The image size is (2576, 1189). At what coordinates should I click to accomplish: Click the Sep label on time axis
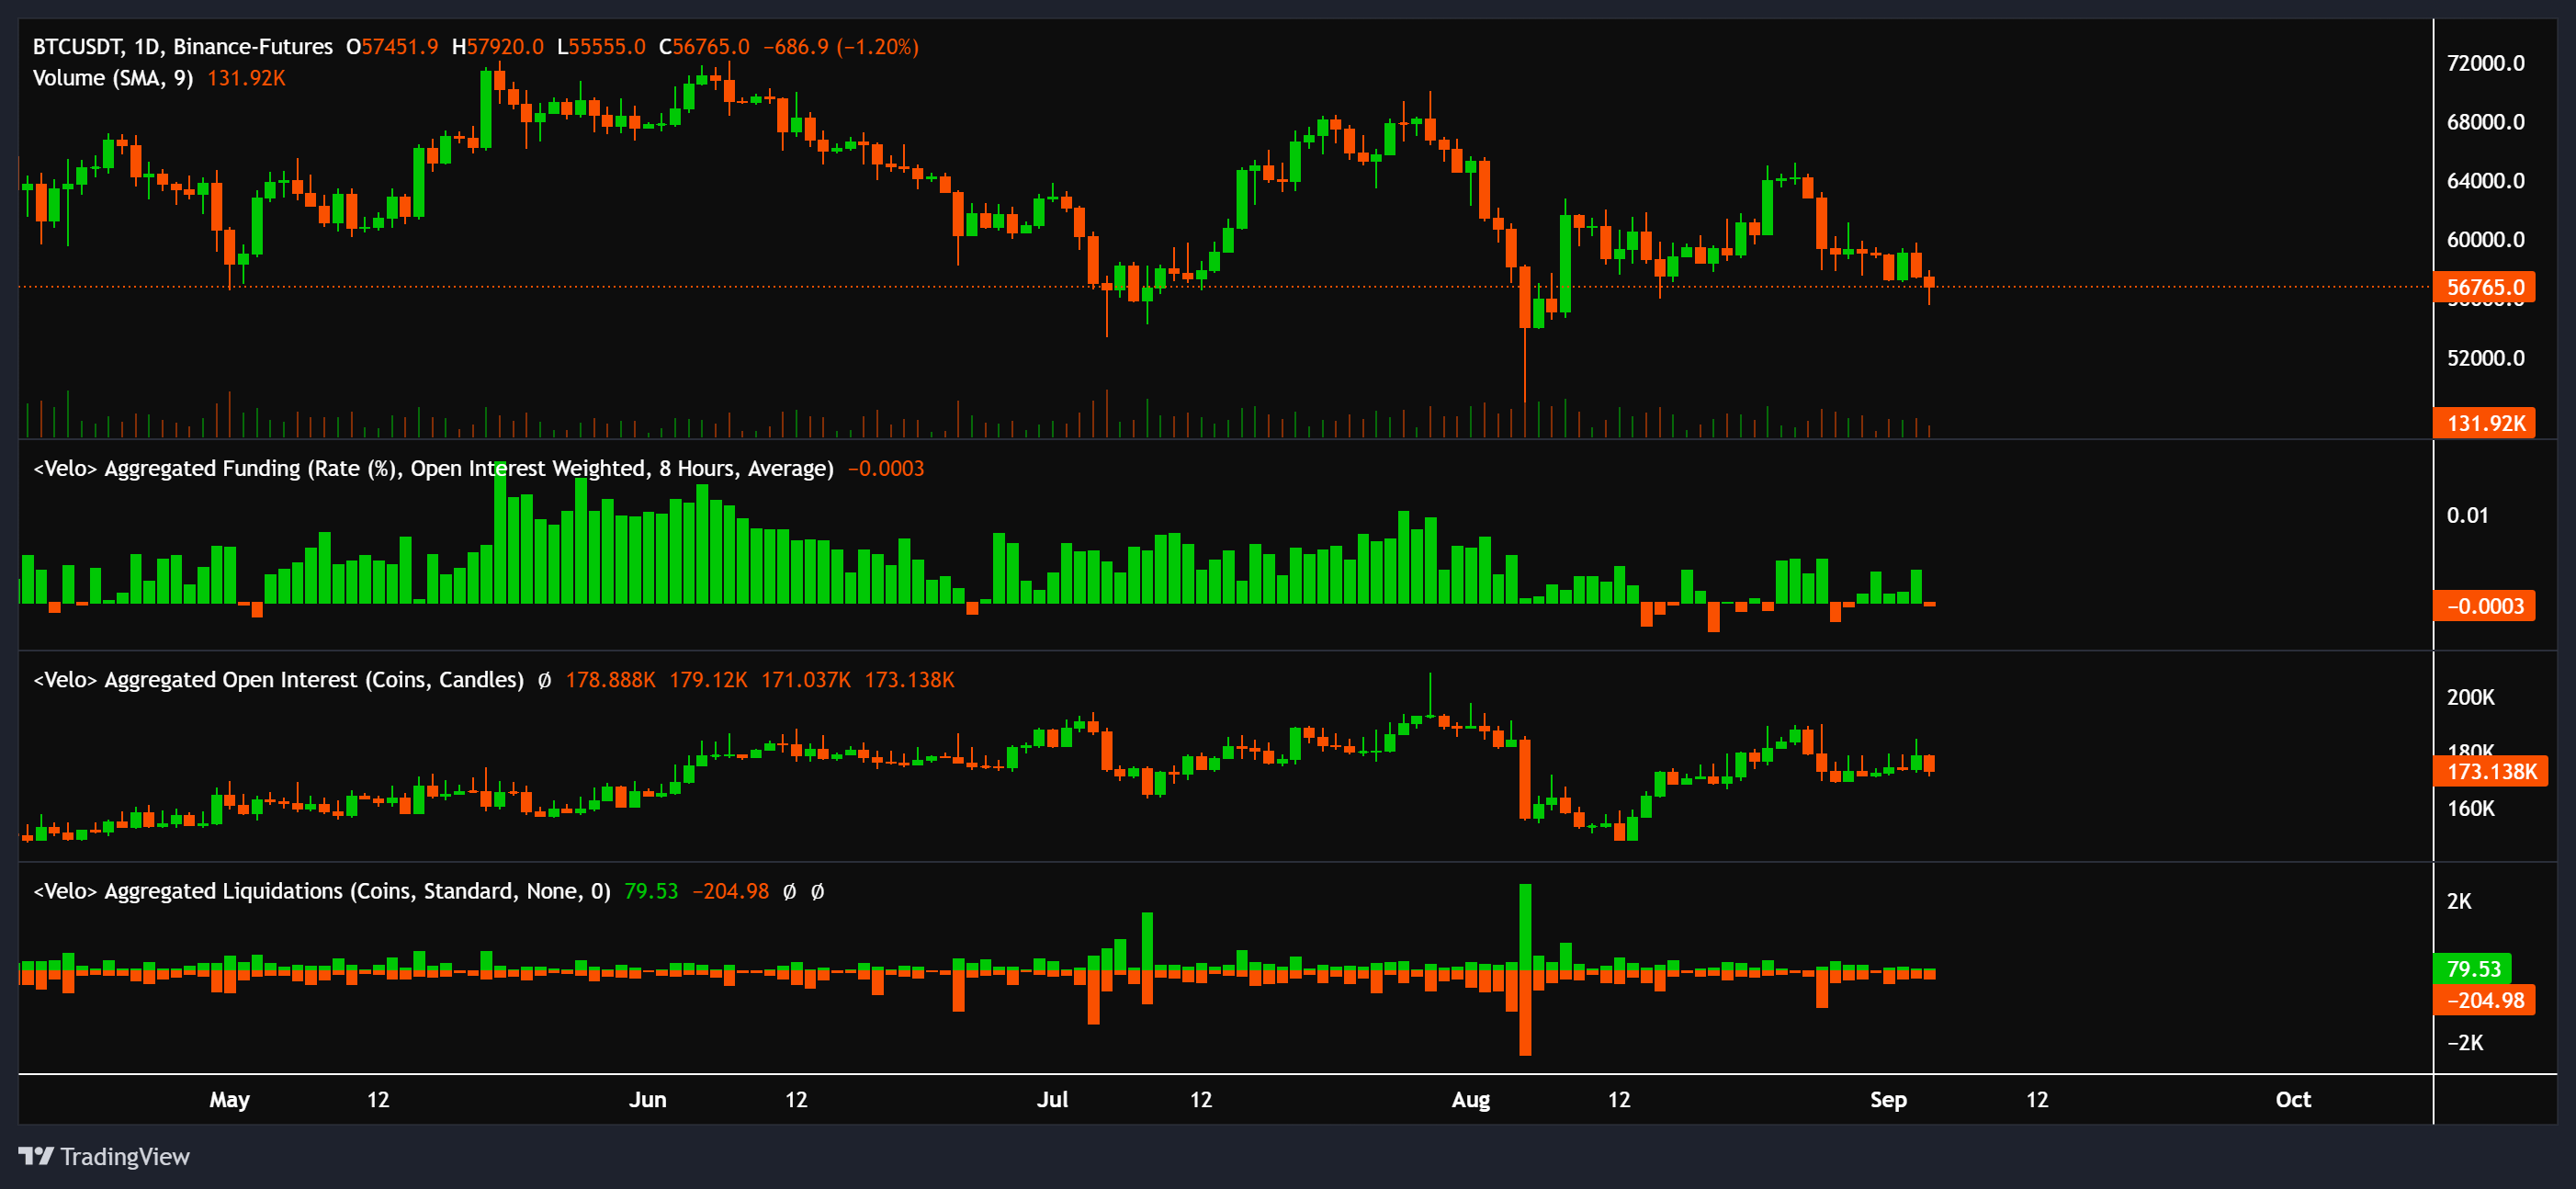(1888, 1100)
